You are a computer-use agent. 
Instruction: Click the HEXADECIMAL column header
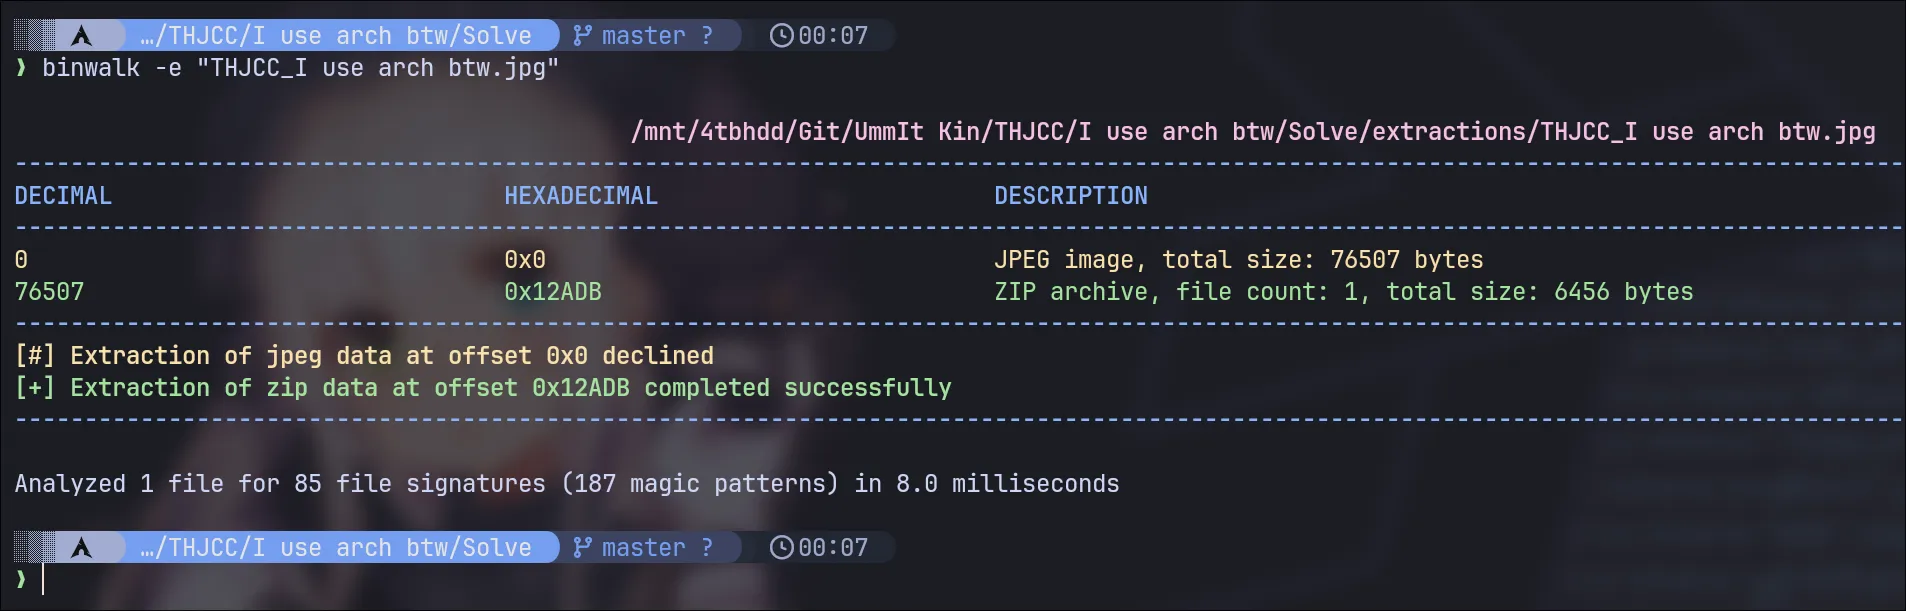[x=580, y=196]
